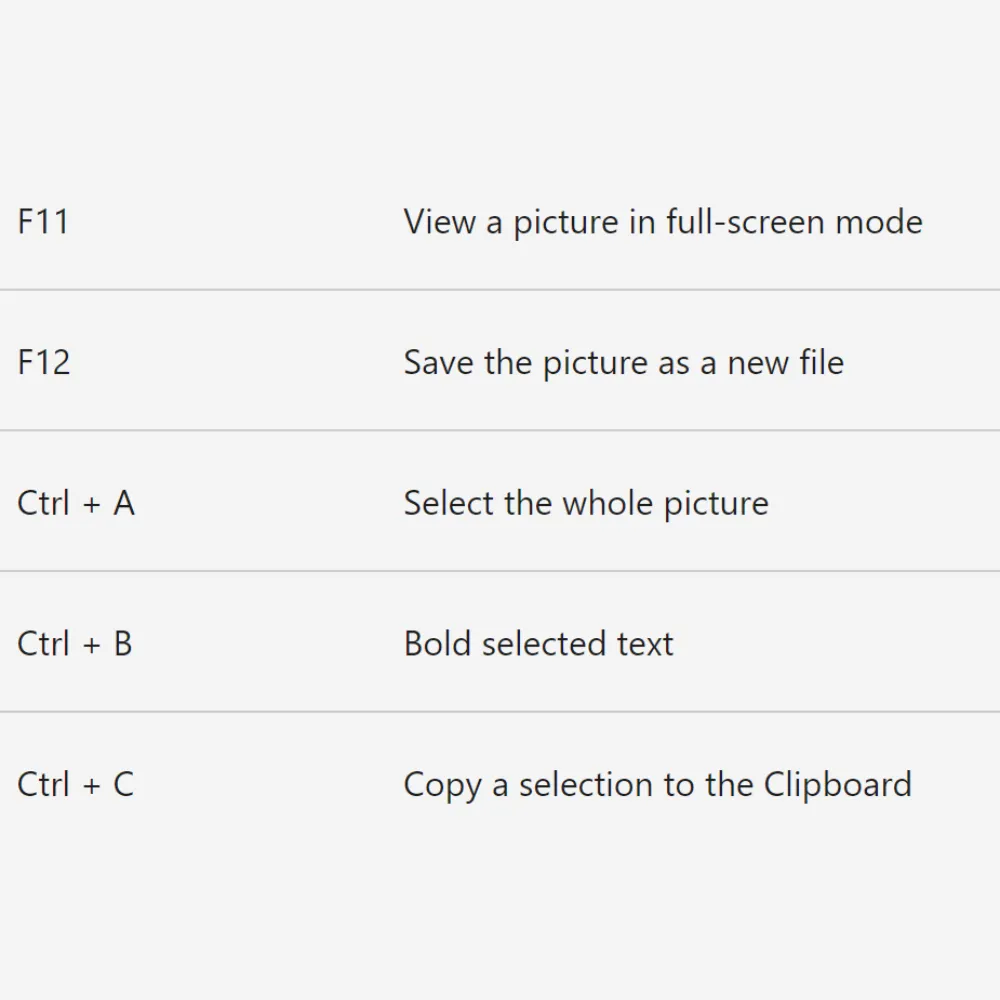Click the 'Bold selected text' description
Viewport: 1000px width, 1000px height.
pos(538,644)
